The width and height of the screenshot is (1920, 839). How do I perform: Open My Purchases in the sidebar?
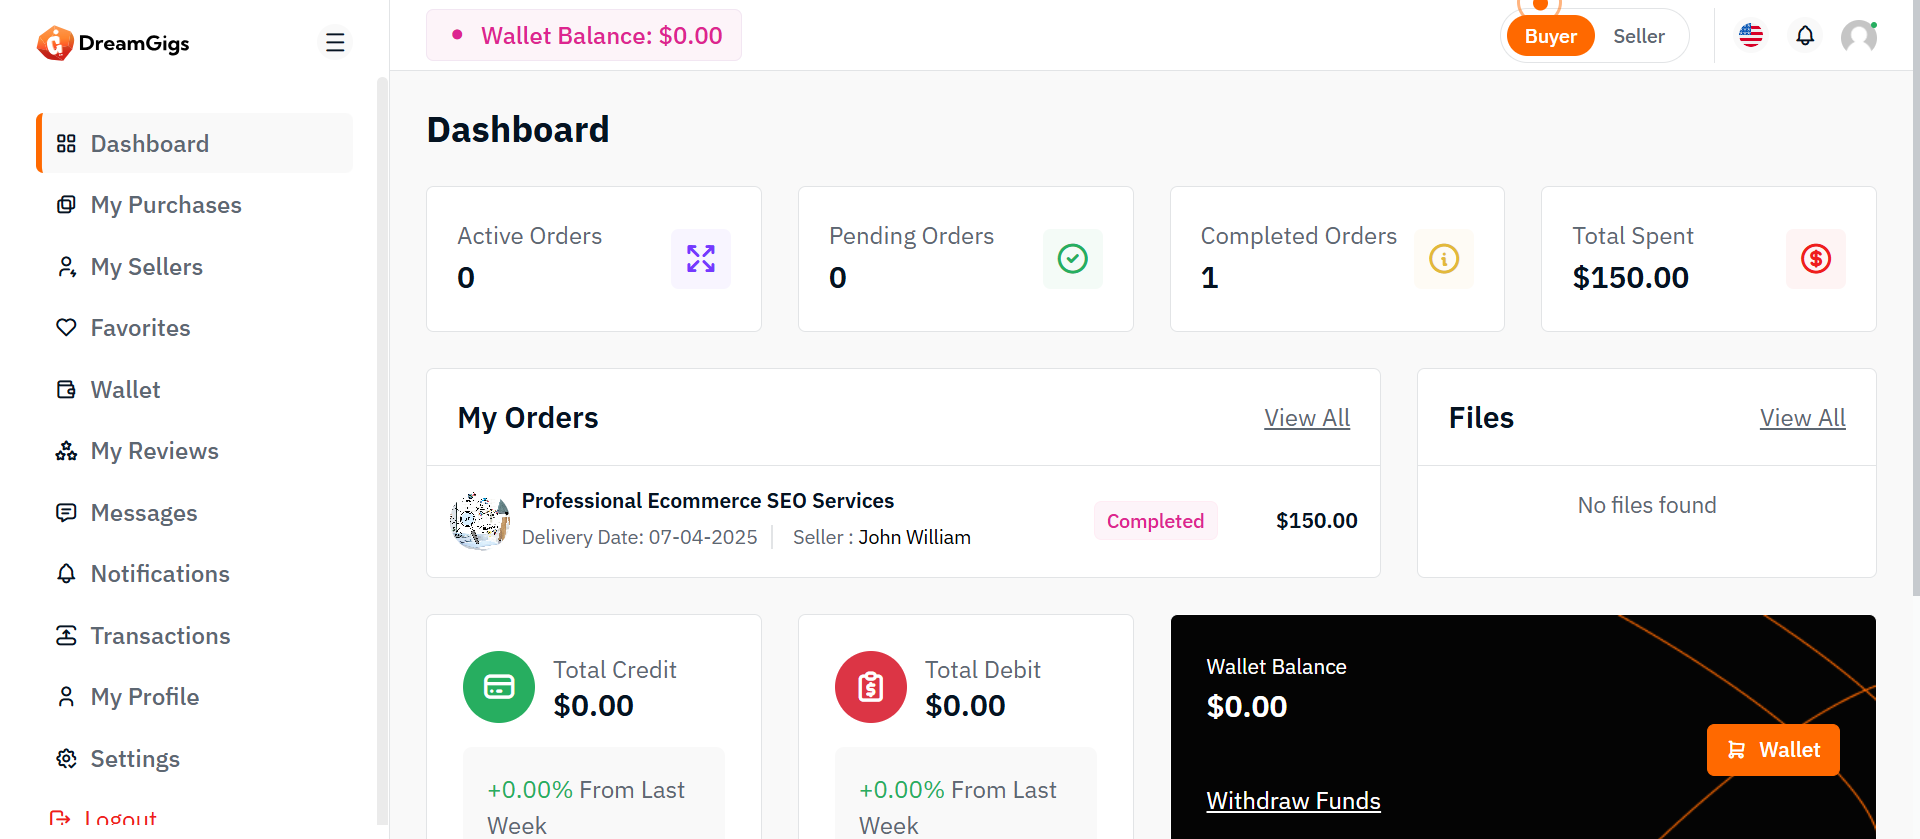click(166, 205)
